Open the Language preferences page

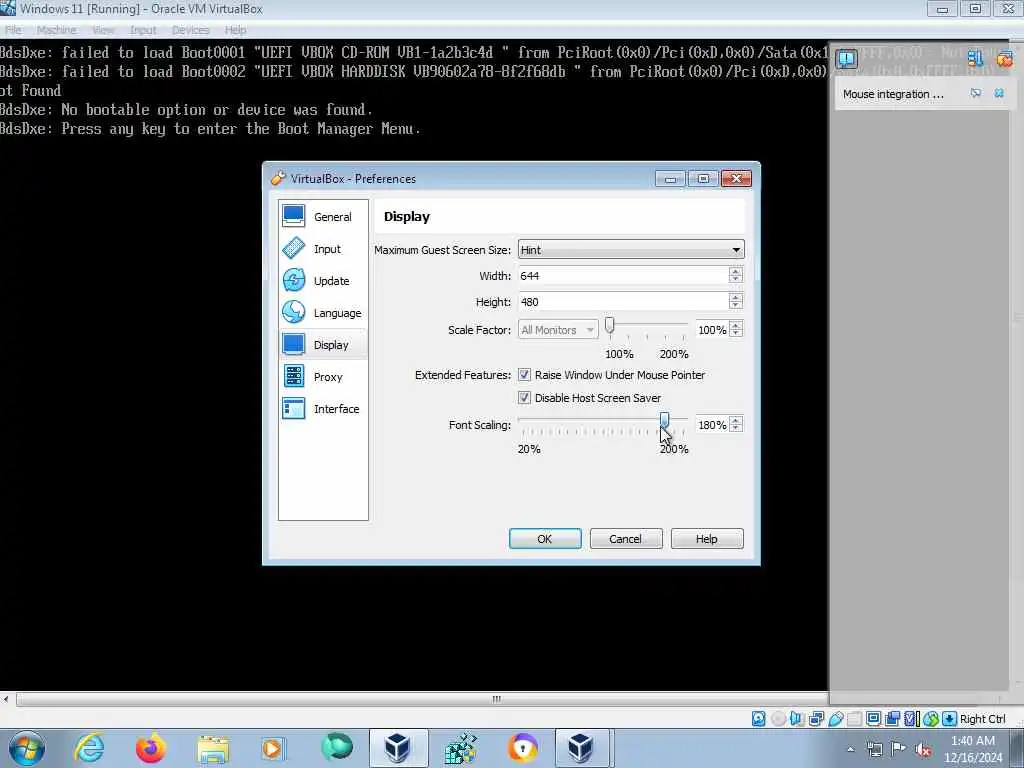323,312
